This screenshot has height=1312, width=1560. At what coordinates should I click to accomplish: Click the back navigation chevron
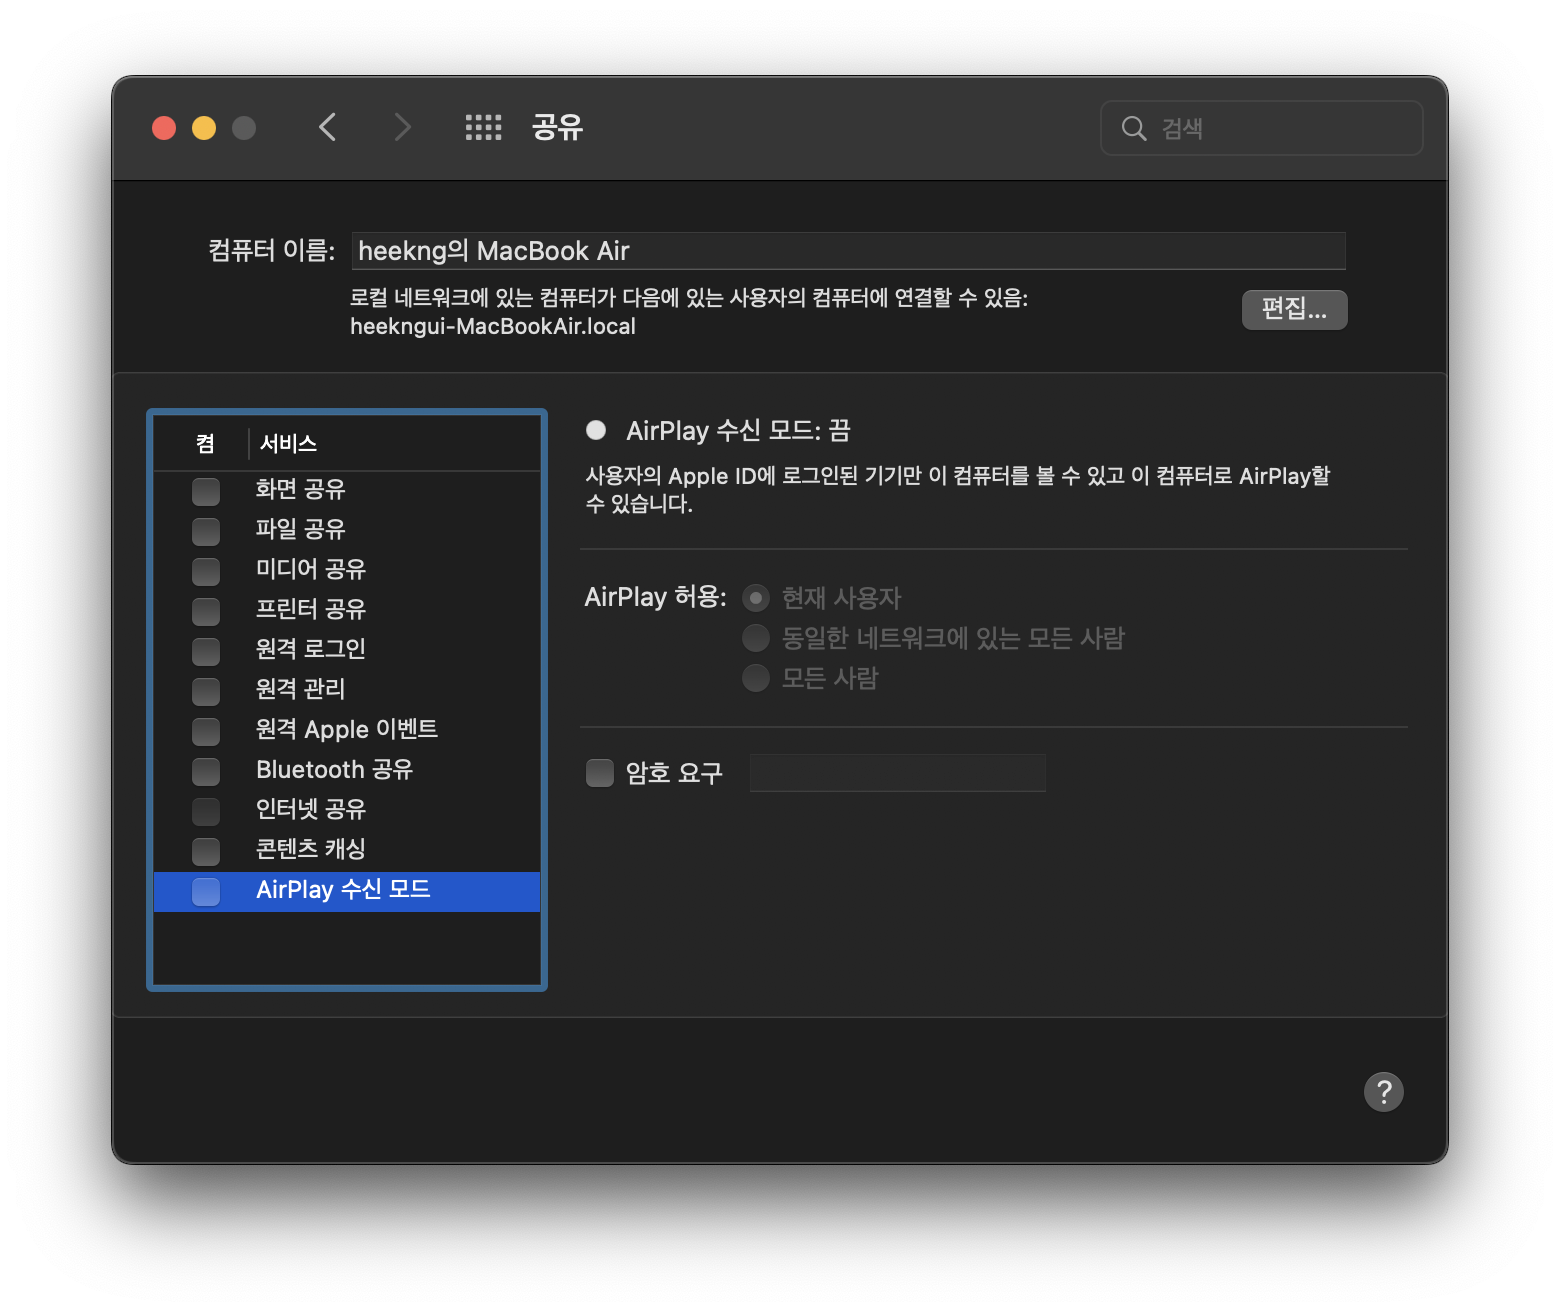[328, 127]
